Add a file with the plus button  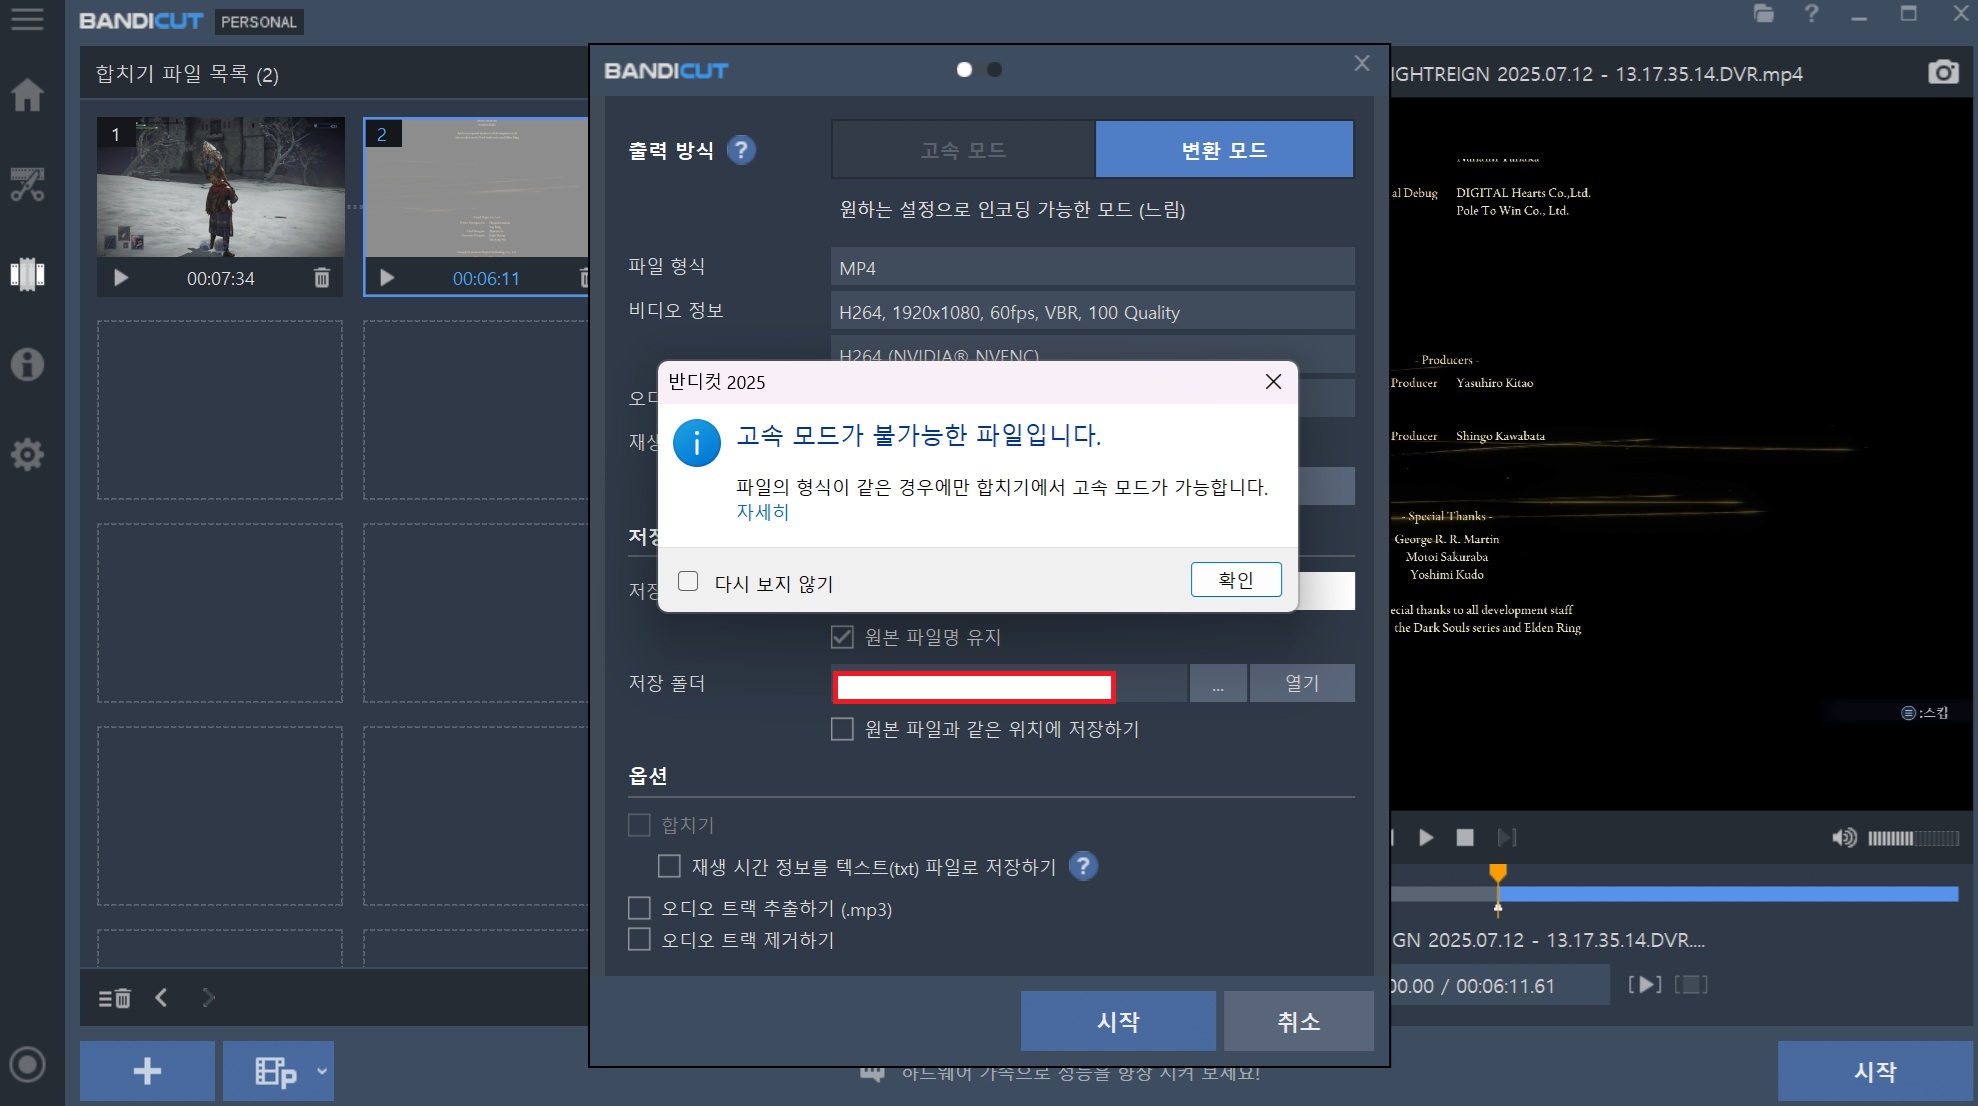pyautogui.click(x=147, y=1071)
